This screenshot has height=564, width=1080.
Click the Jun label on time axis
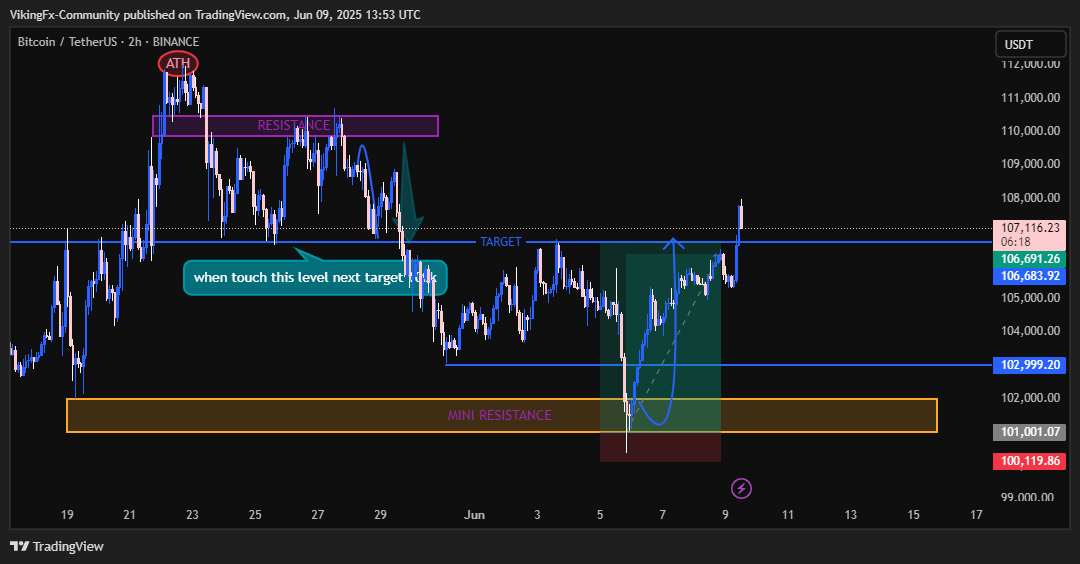coord(475,515)
